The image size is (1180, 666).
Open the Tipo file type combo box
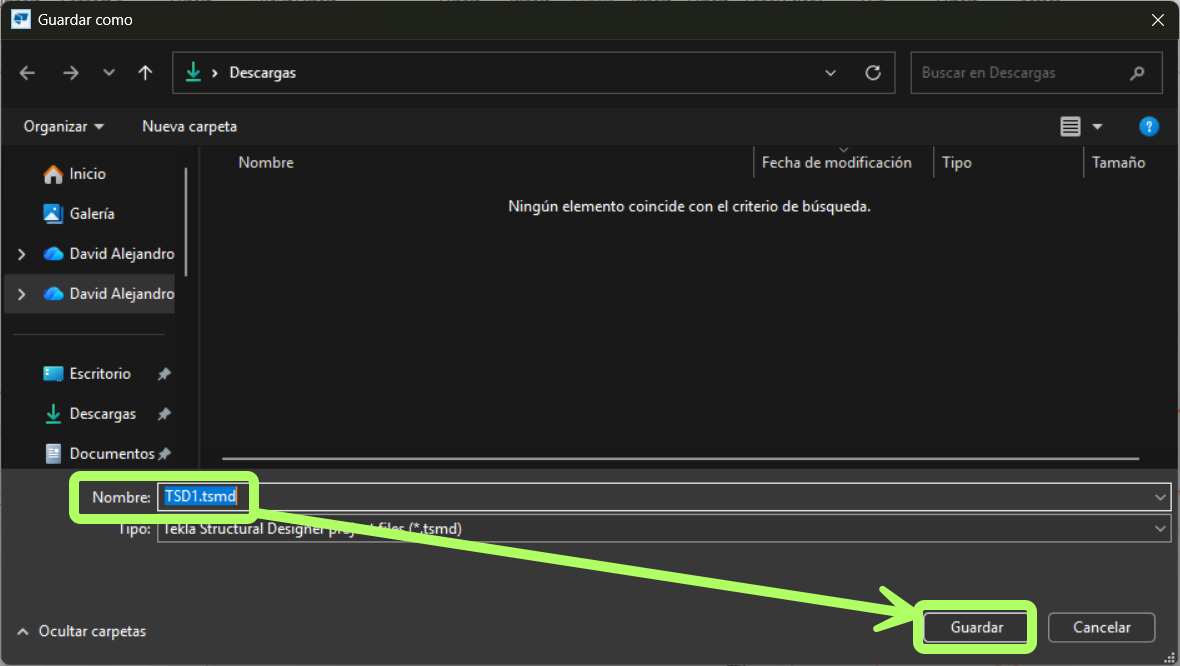pyautogui.click(x=664, y=529)
